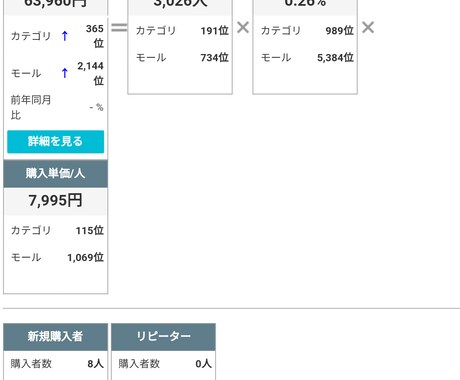Viewport: 460px width, 380px height.
Task: Click the blue up arrow beside モール
Action: (65, 73)
